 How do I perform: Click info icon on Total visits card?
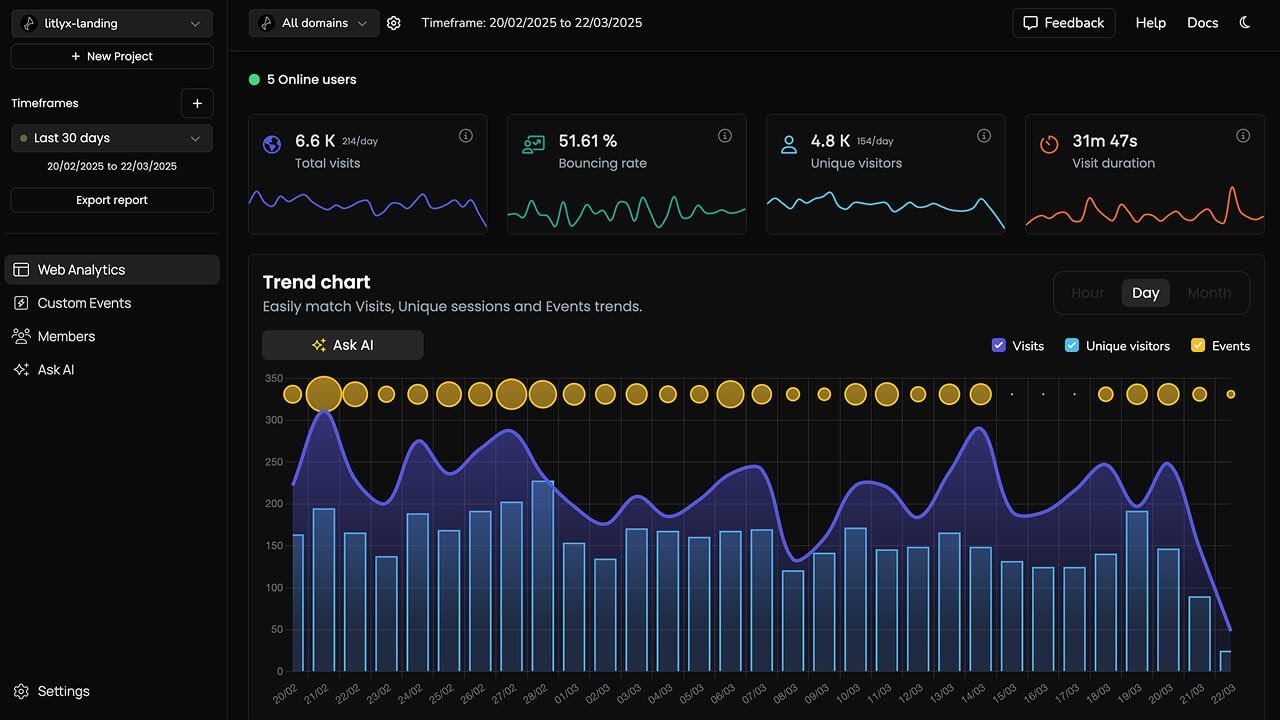pyautogui.click(x=465, y=136)
